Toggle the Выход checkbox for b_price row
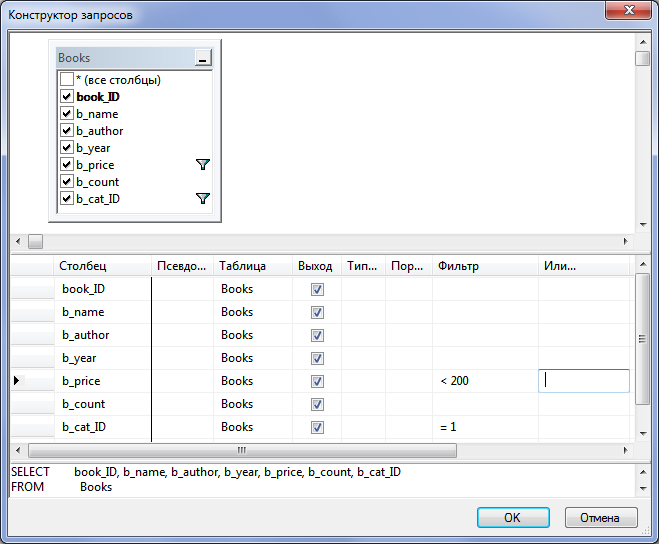The image size is (659, 544). pos(317,381)
